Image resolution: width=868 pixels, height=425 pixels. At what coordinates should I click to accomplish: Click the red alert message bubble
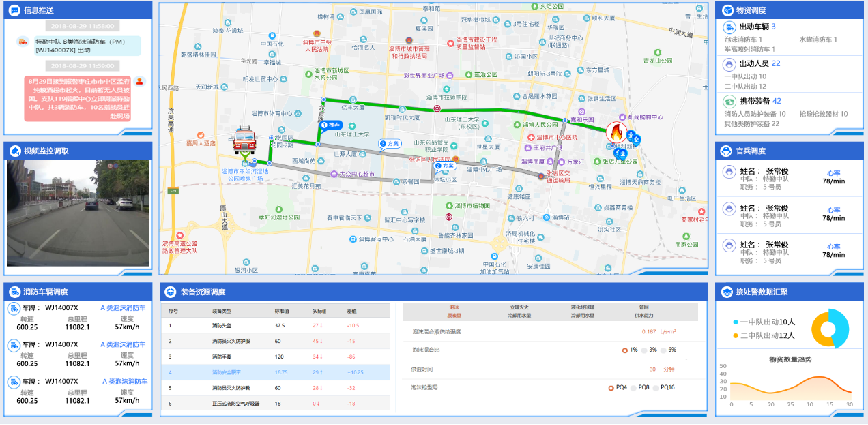point(78,97)
